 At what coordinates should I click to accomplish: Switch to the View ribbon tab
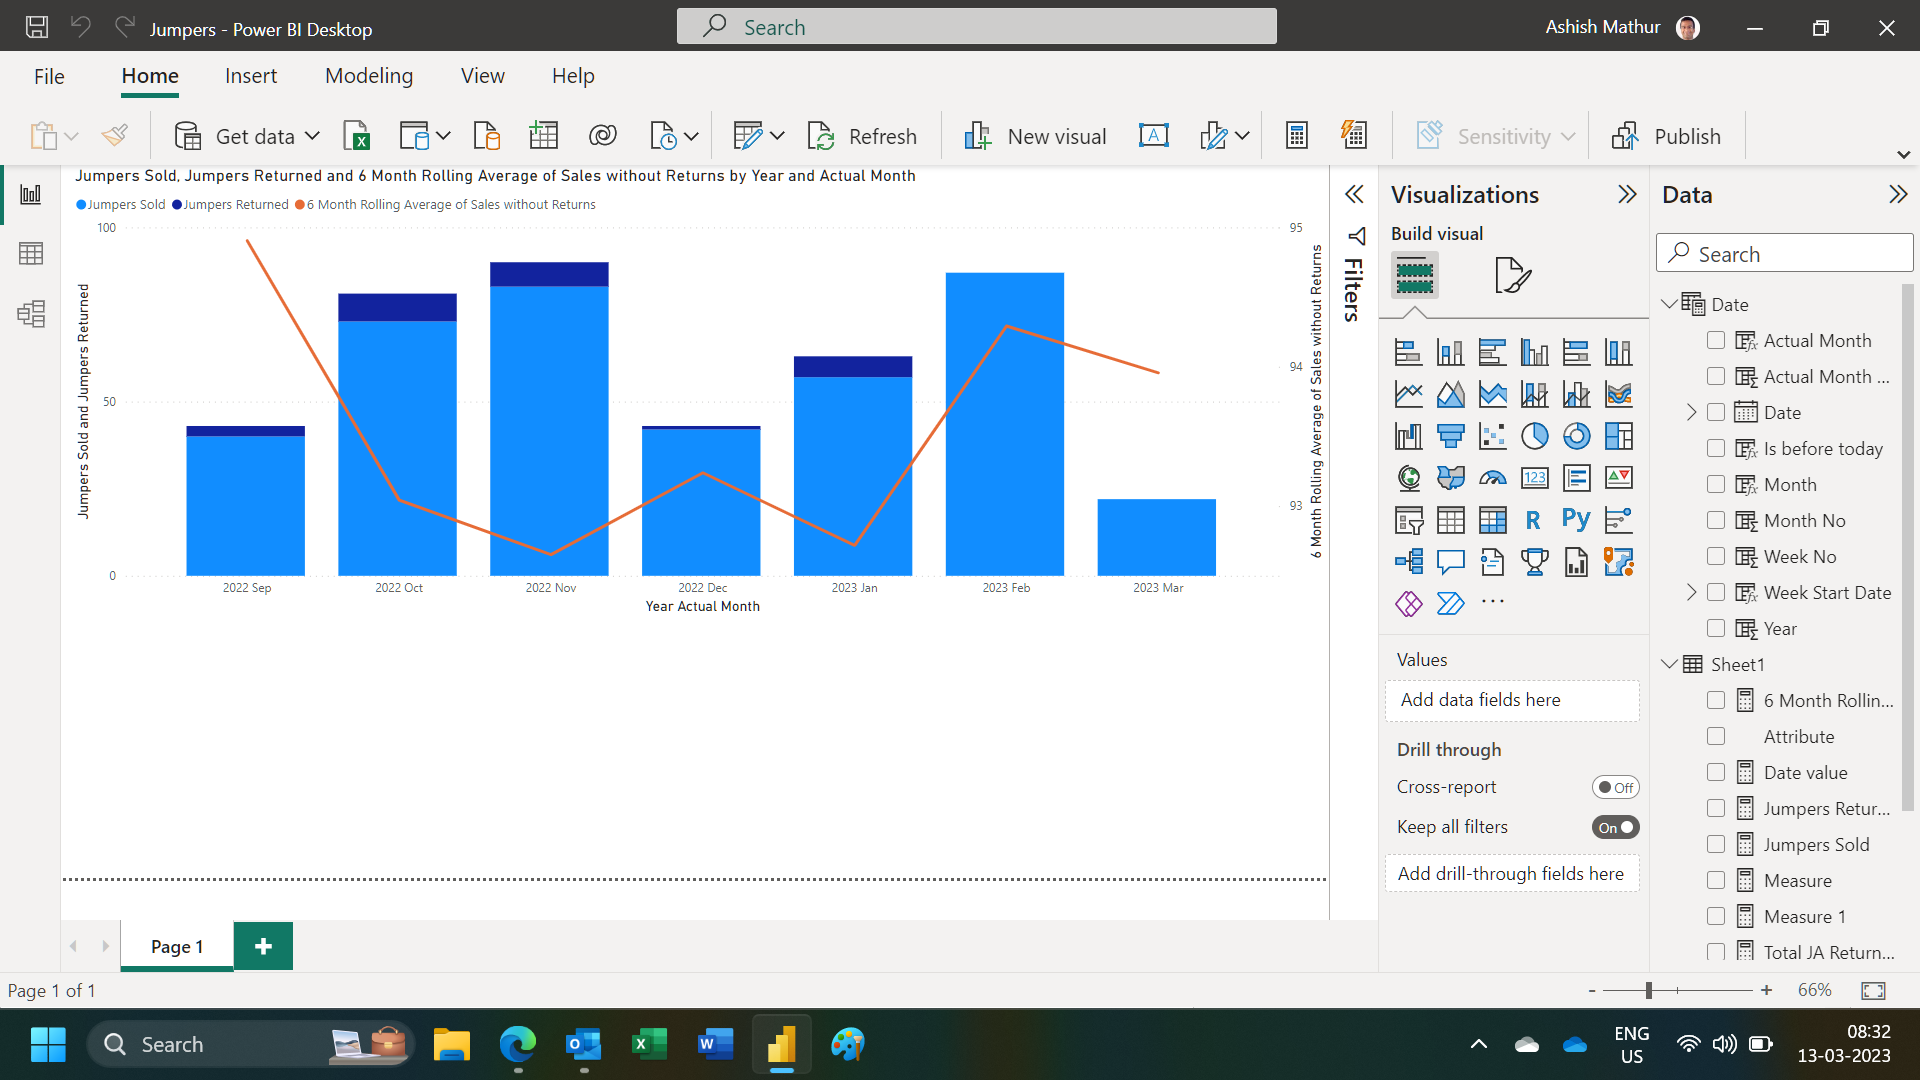(x=482, y=76)
